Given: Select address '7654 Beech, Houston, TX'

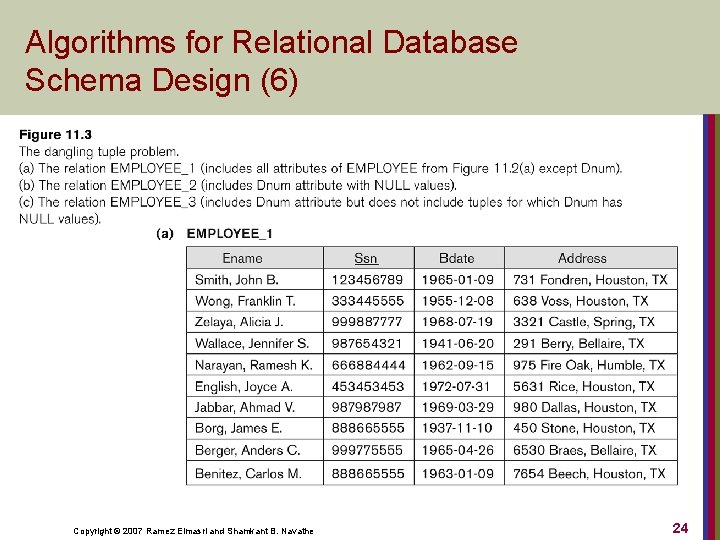Looking at the screenshot, I should pos(589,473).
